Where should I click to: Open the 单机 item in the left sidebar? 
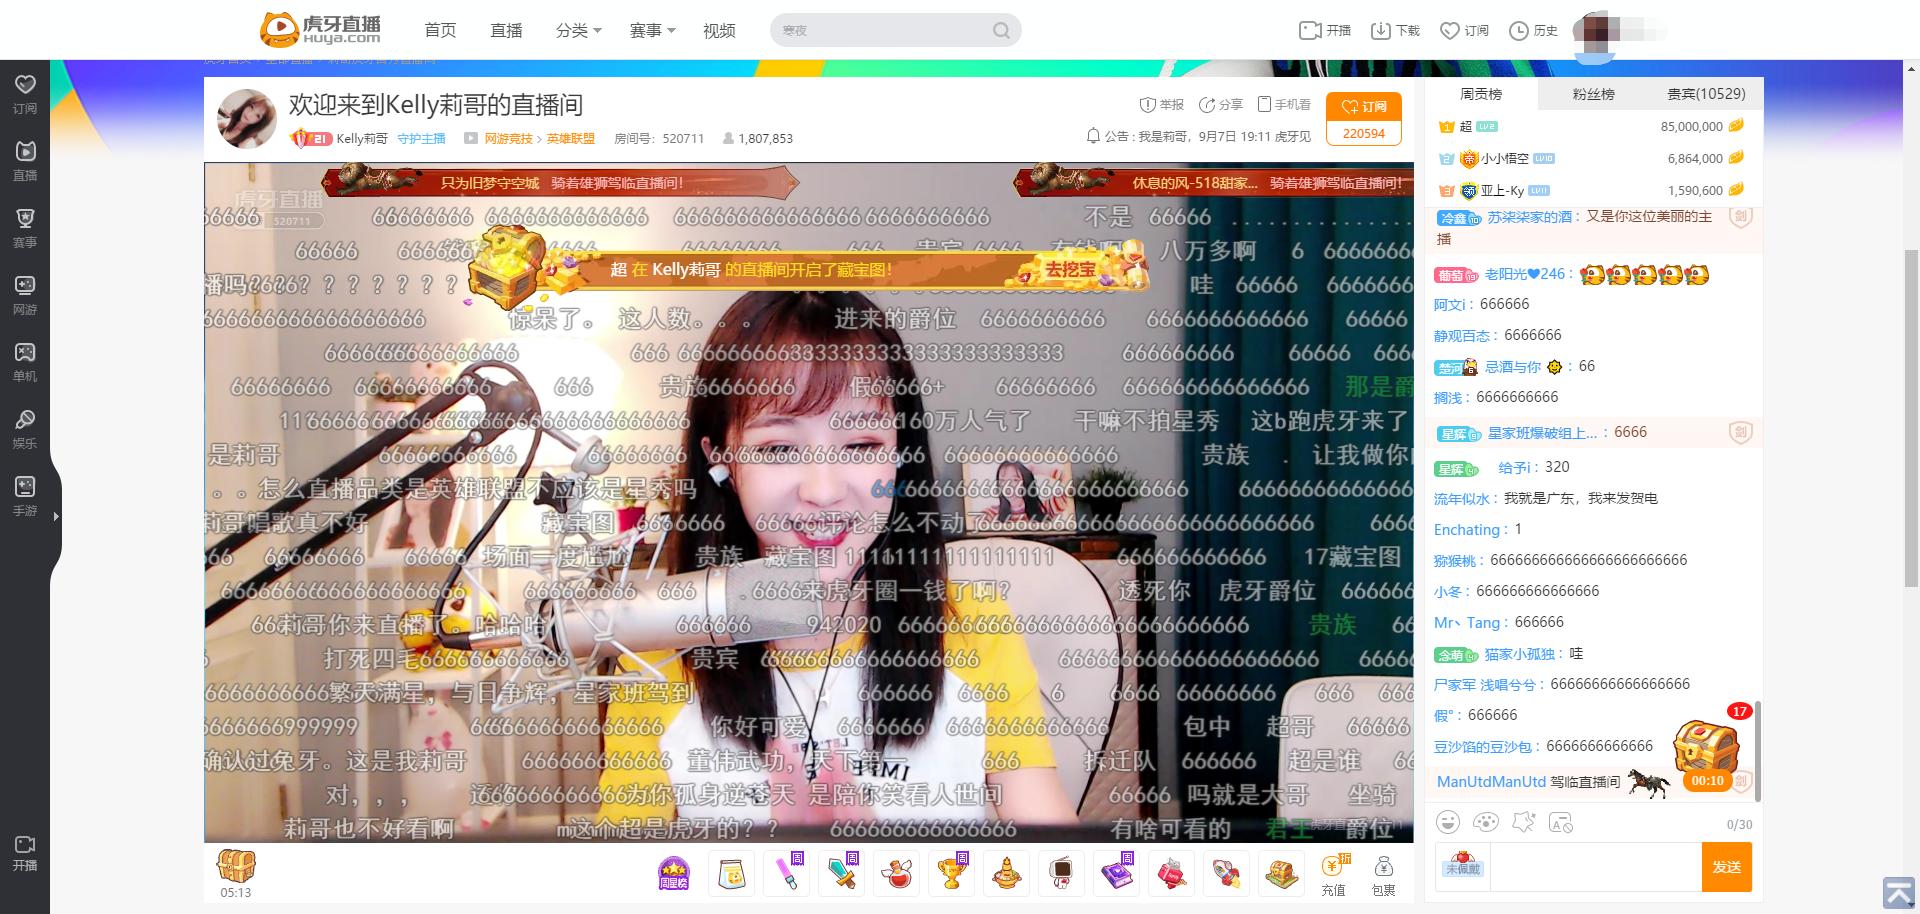tap(25, 362)
